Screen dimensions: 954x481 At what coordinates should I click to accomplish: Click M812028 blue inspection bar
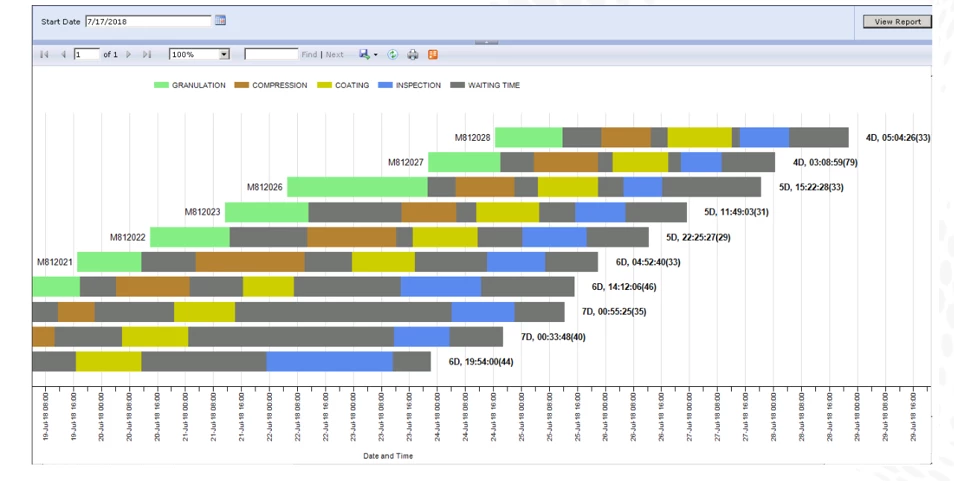point(765,137)
